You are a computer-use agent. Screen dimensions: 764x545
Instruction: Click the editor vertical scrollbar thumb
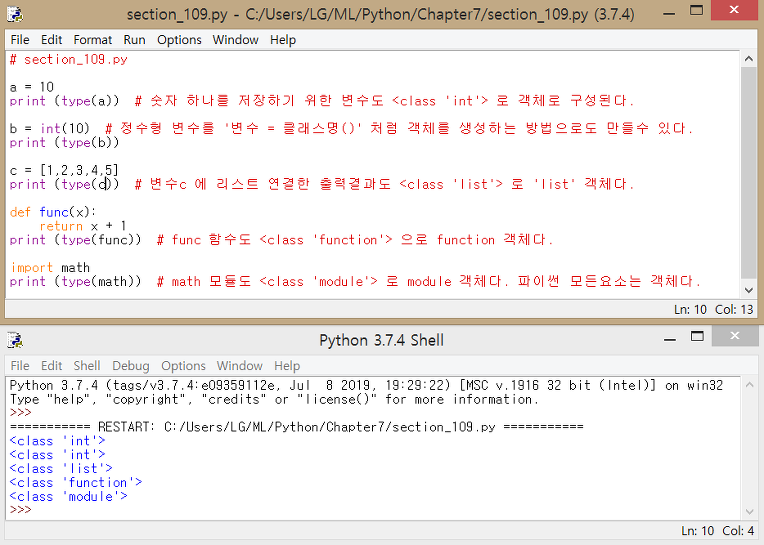749,174
